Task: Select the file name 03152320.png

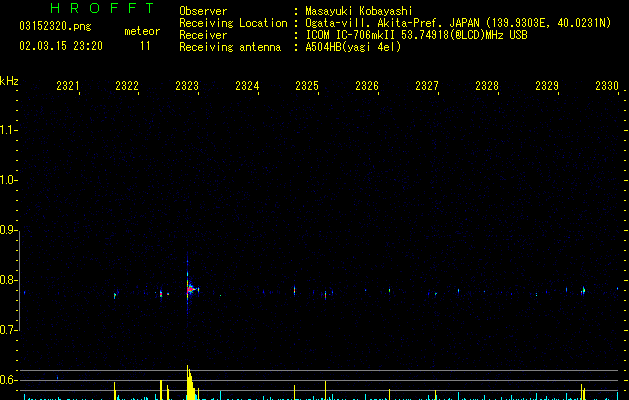Action: tap(55, 26)
